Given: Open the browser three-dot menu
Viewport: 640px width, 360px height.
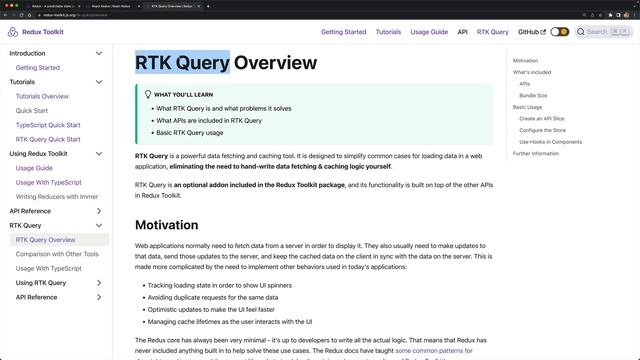Looking at the screenshot, I should point(635,15).
